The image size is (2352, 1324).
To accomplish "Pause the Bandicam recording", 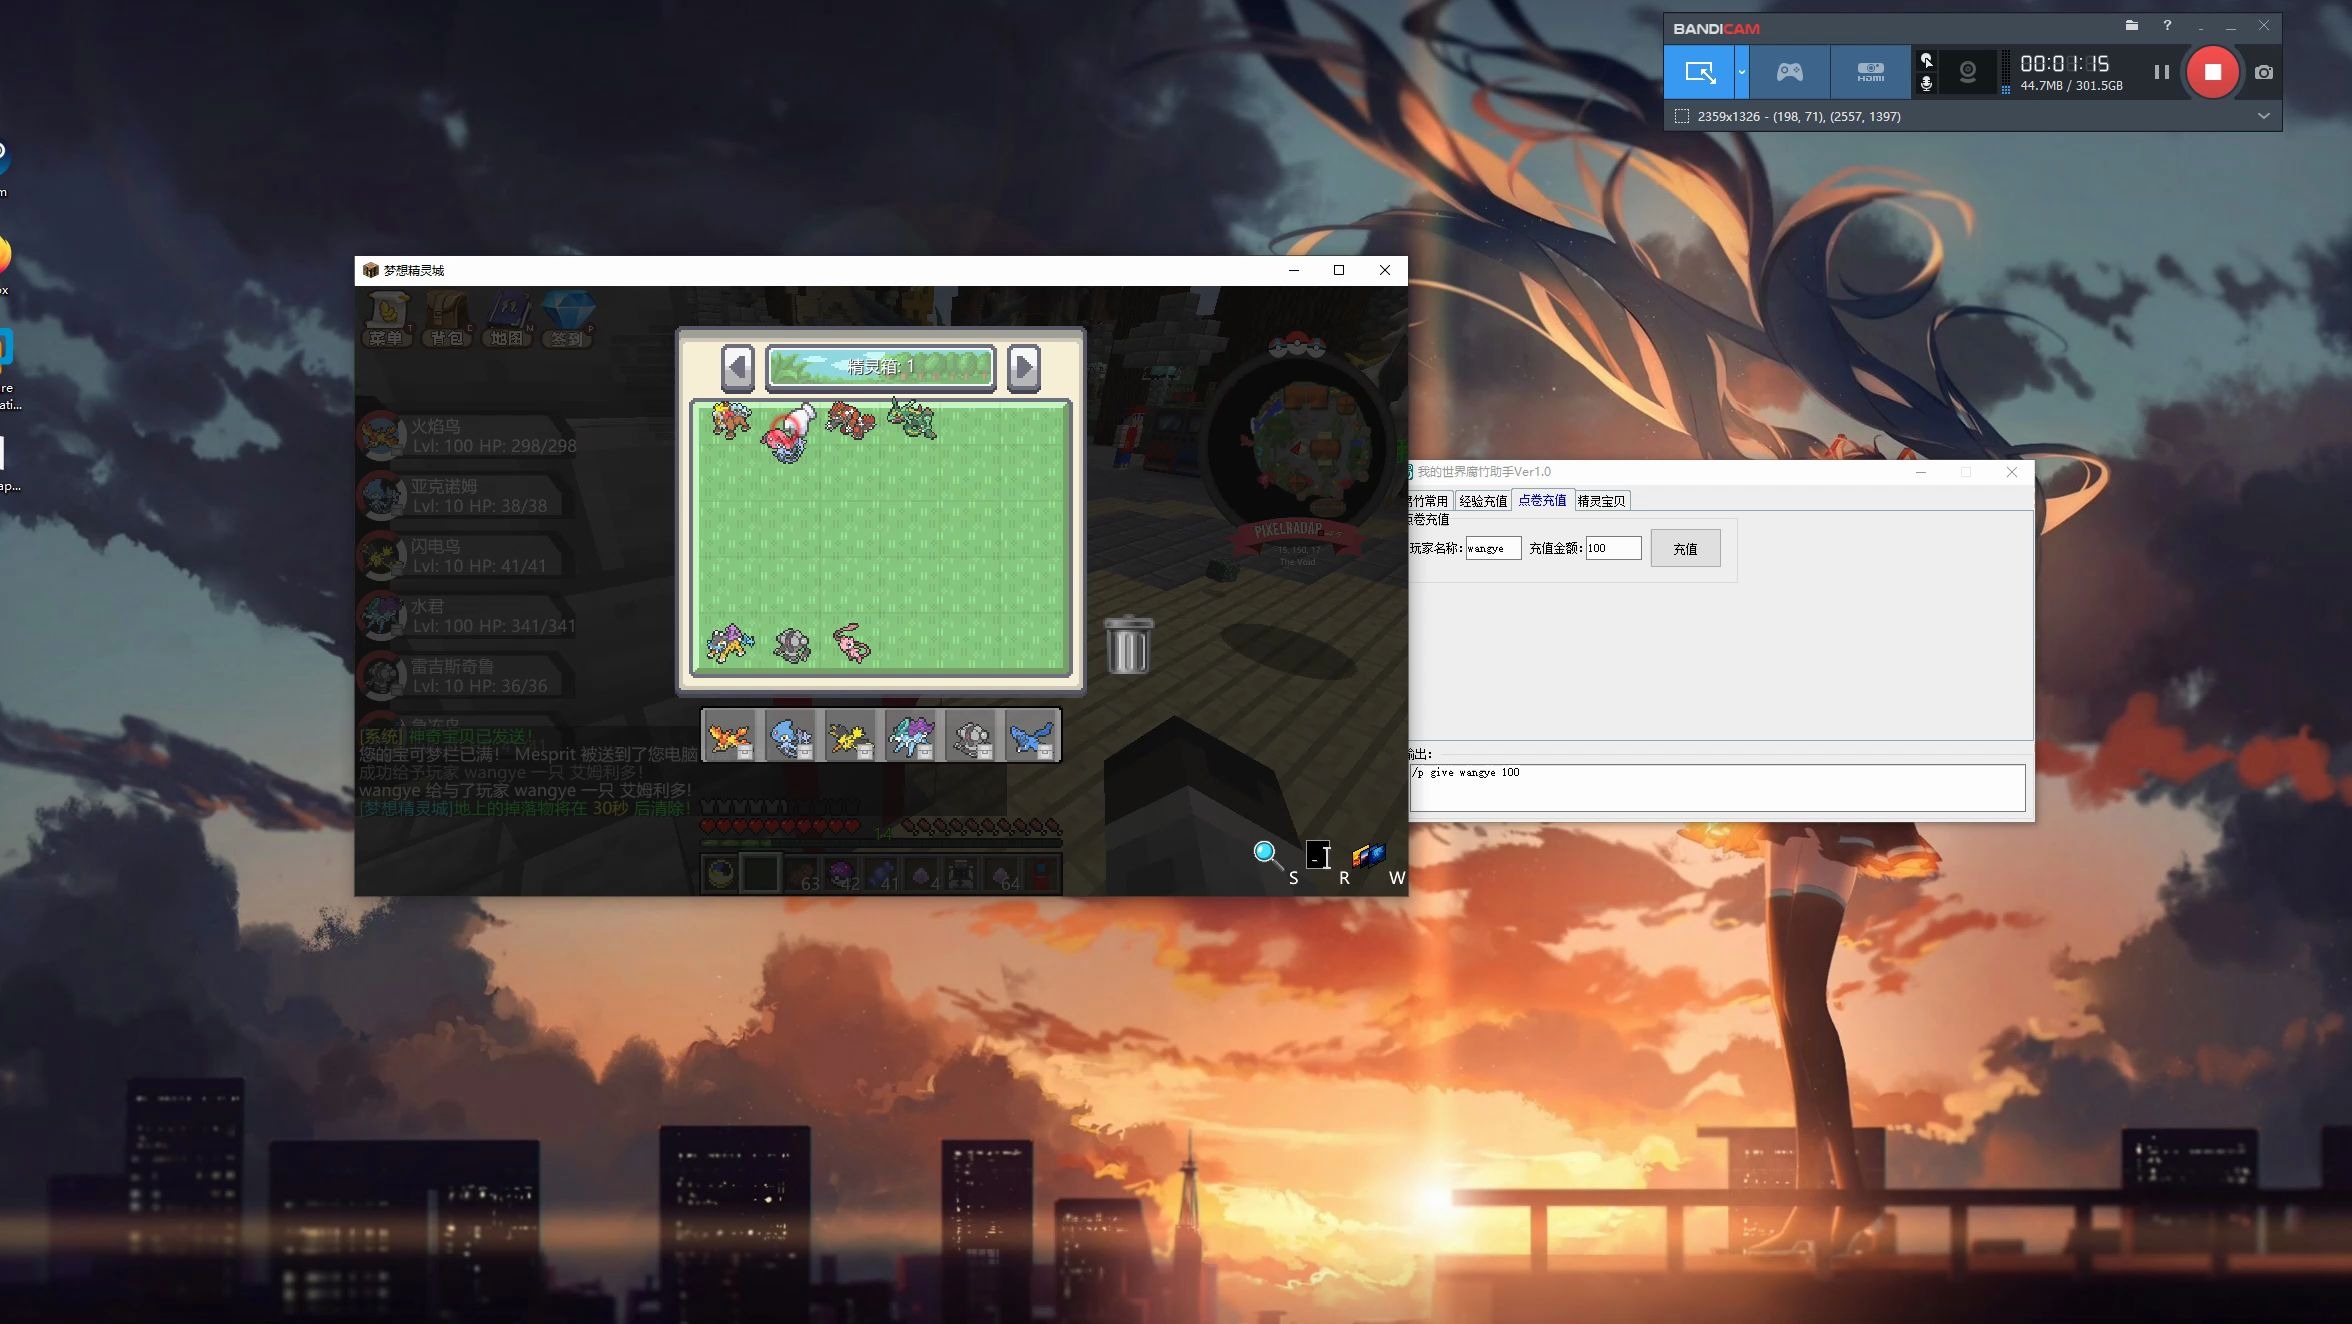I will (2161, 72).
